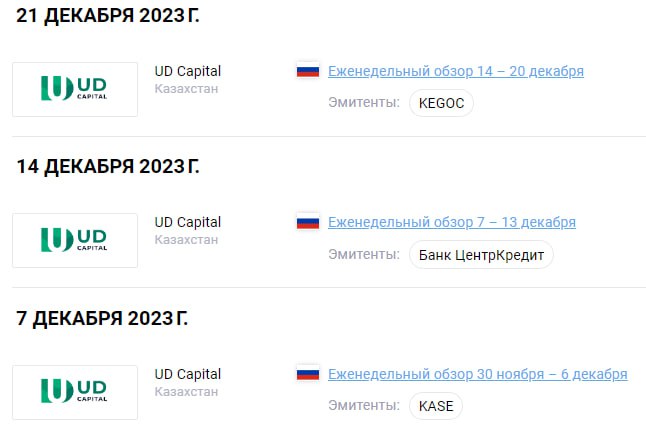Open the UD Capital logo under 14 декабря 2023
The image size is (646, 428).
(75, 240)
